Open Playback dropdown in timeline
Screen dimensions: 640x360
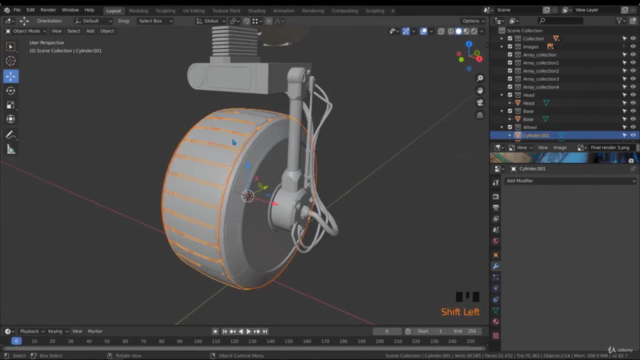(x=32, y=331)
